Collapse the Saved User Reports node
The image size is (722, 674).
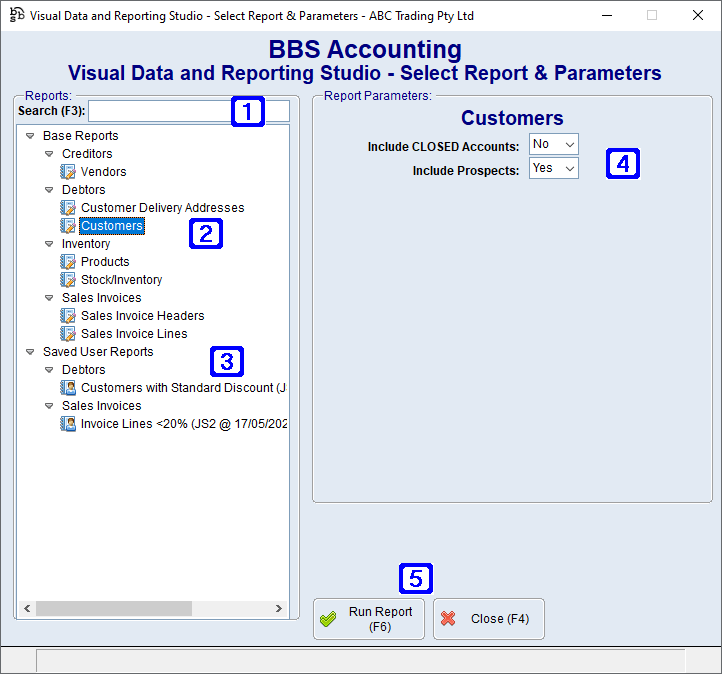click(x=30, y=352)
